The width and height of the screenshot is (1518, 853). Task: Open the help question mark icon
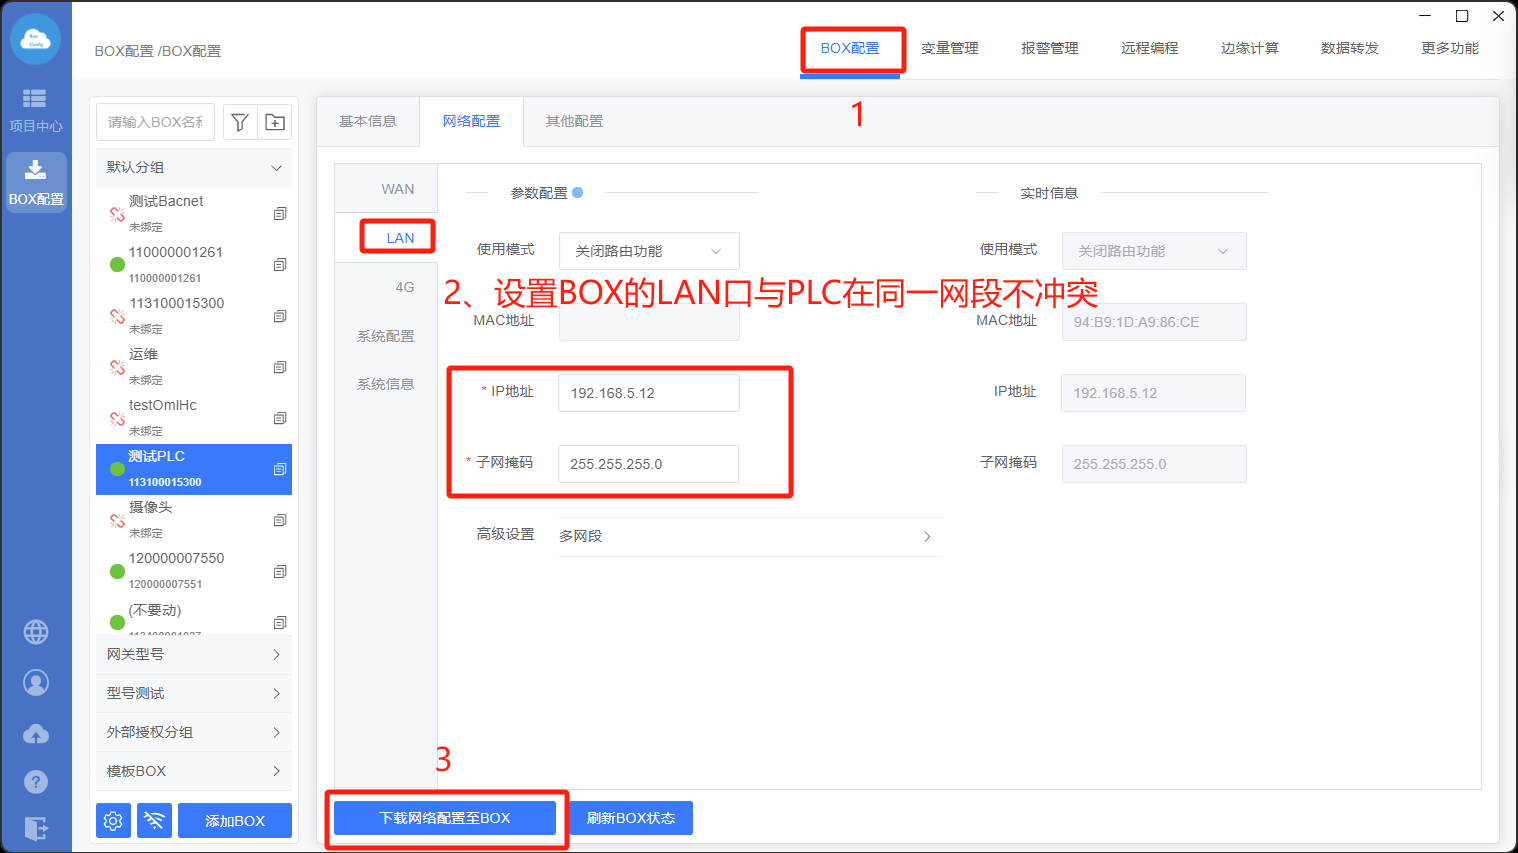36,782
